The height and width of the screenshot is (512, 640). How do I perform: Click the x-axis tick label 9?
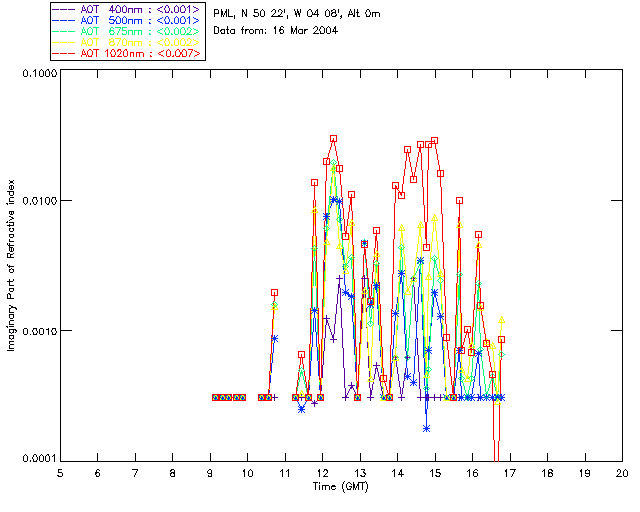coord(210,473)
